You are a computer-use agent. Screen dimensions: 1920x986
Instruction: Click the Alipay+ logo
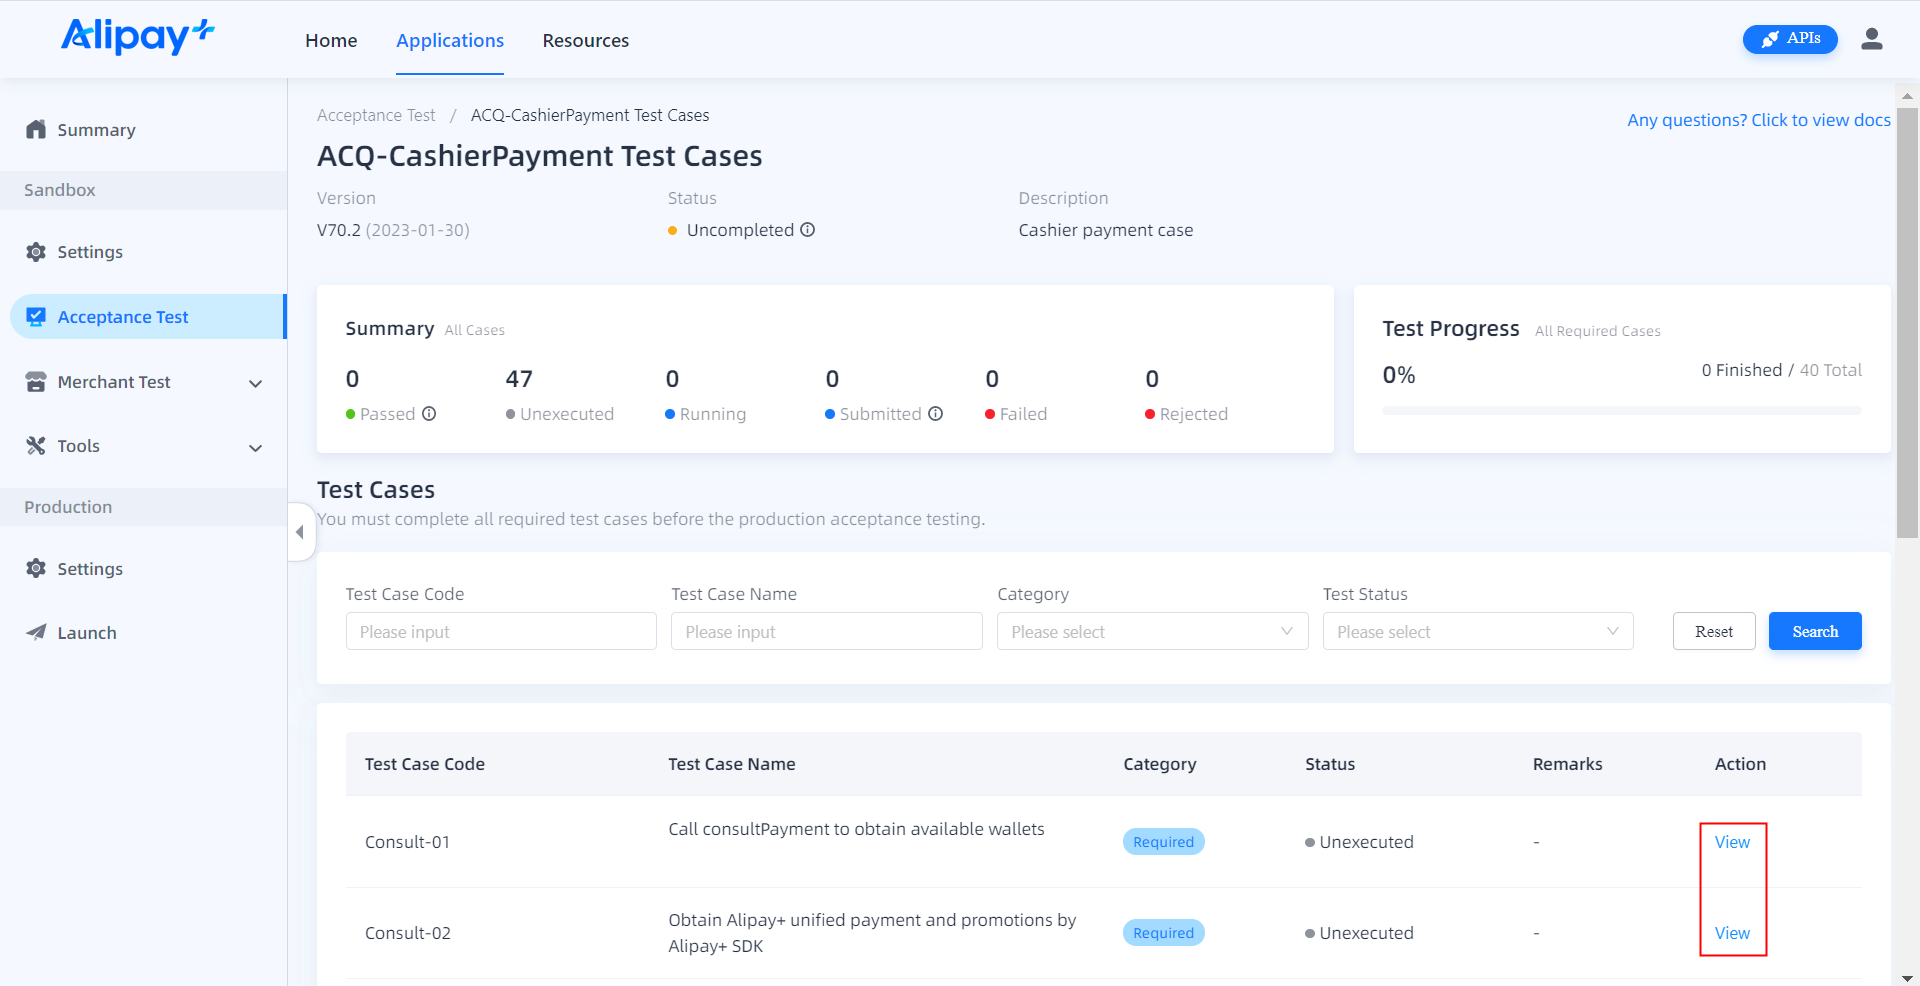[138, 37]
